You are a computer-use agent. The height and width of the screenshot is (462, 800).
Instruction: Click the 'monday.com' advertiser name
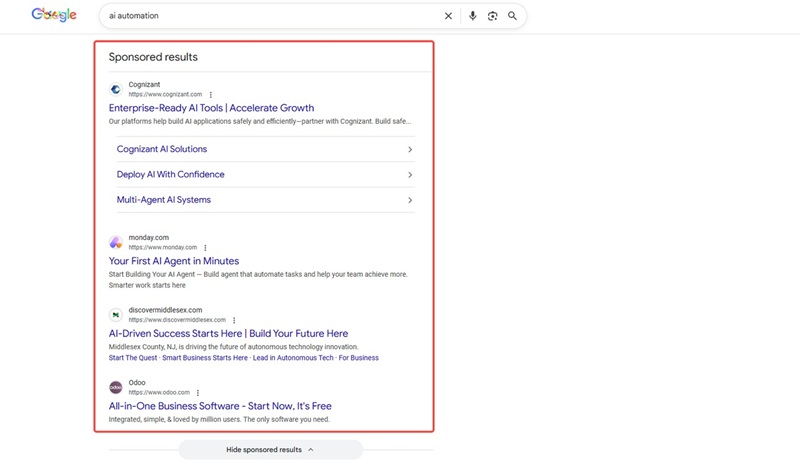(x=148, y=238)
